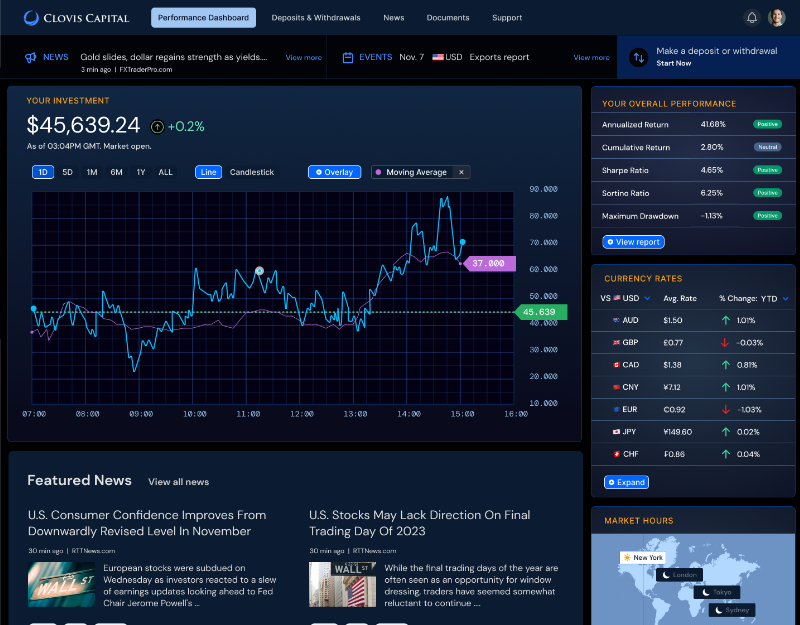Expand the currency rates list
The height and width of the screenshot is (625, 800).
[x=626, y=482]
